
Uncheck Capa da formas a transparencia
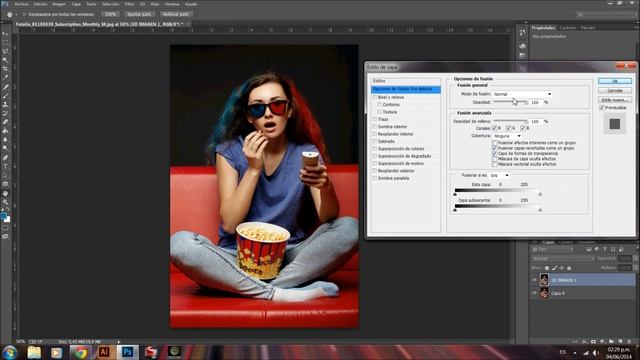coord(495,153)
